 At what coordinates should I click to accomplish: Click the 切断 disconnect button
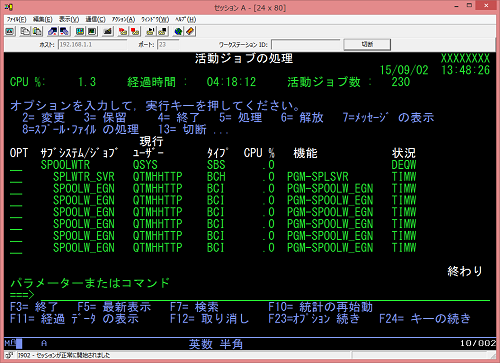click(367, 44)
